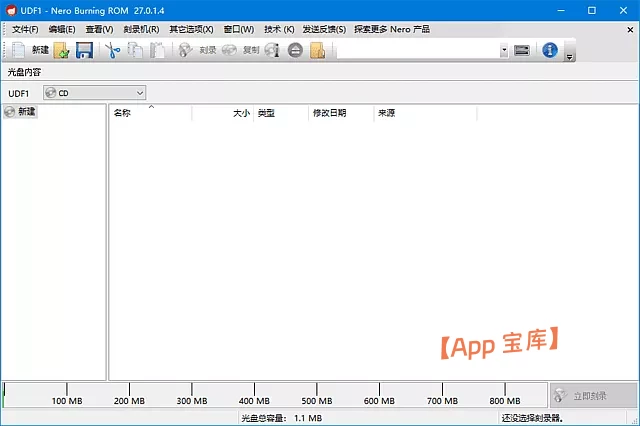Click the window resize grip in the status bar corner
Screen dimensions: 640x426
pos(634,421)
